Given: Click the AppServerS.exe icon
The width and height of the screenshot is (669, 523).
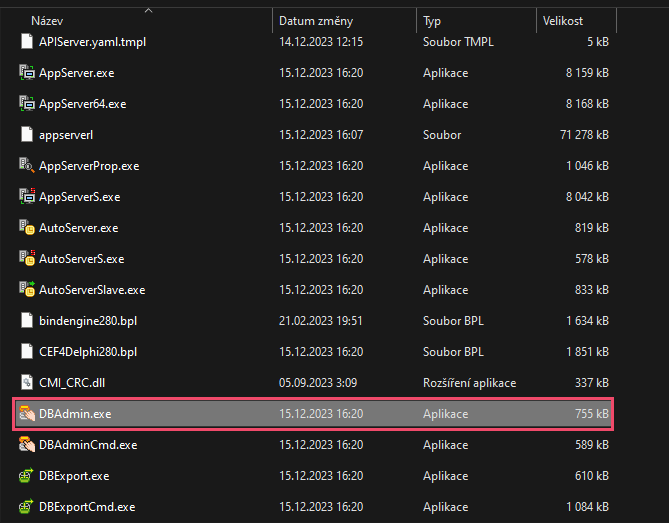Looking at the screenshot, I should [x=27, y=196].
